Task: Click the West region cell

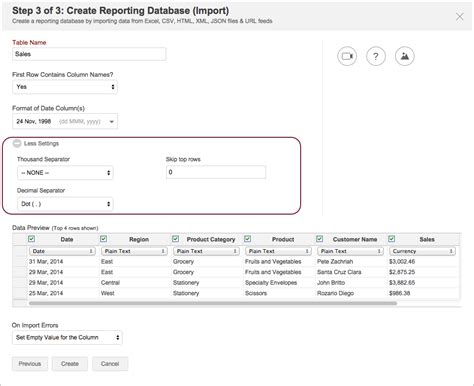Action: (108, 293)
